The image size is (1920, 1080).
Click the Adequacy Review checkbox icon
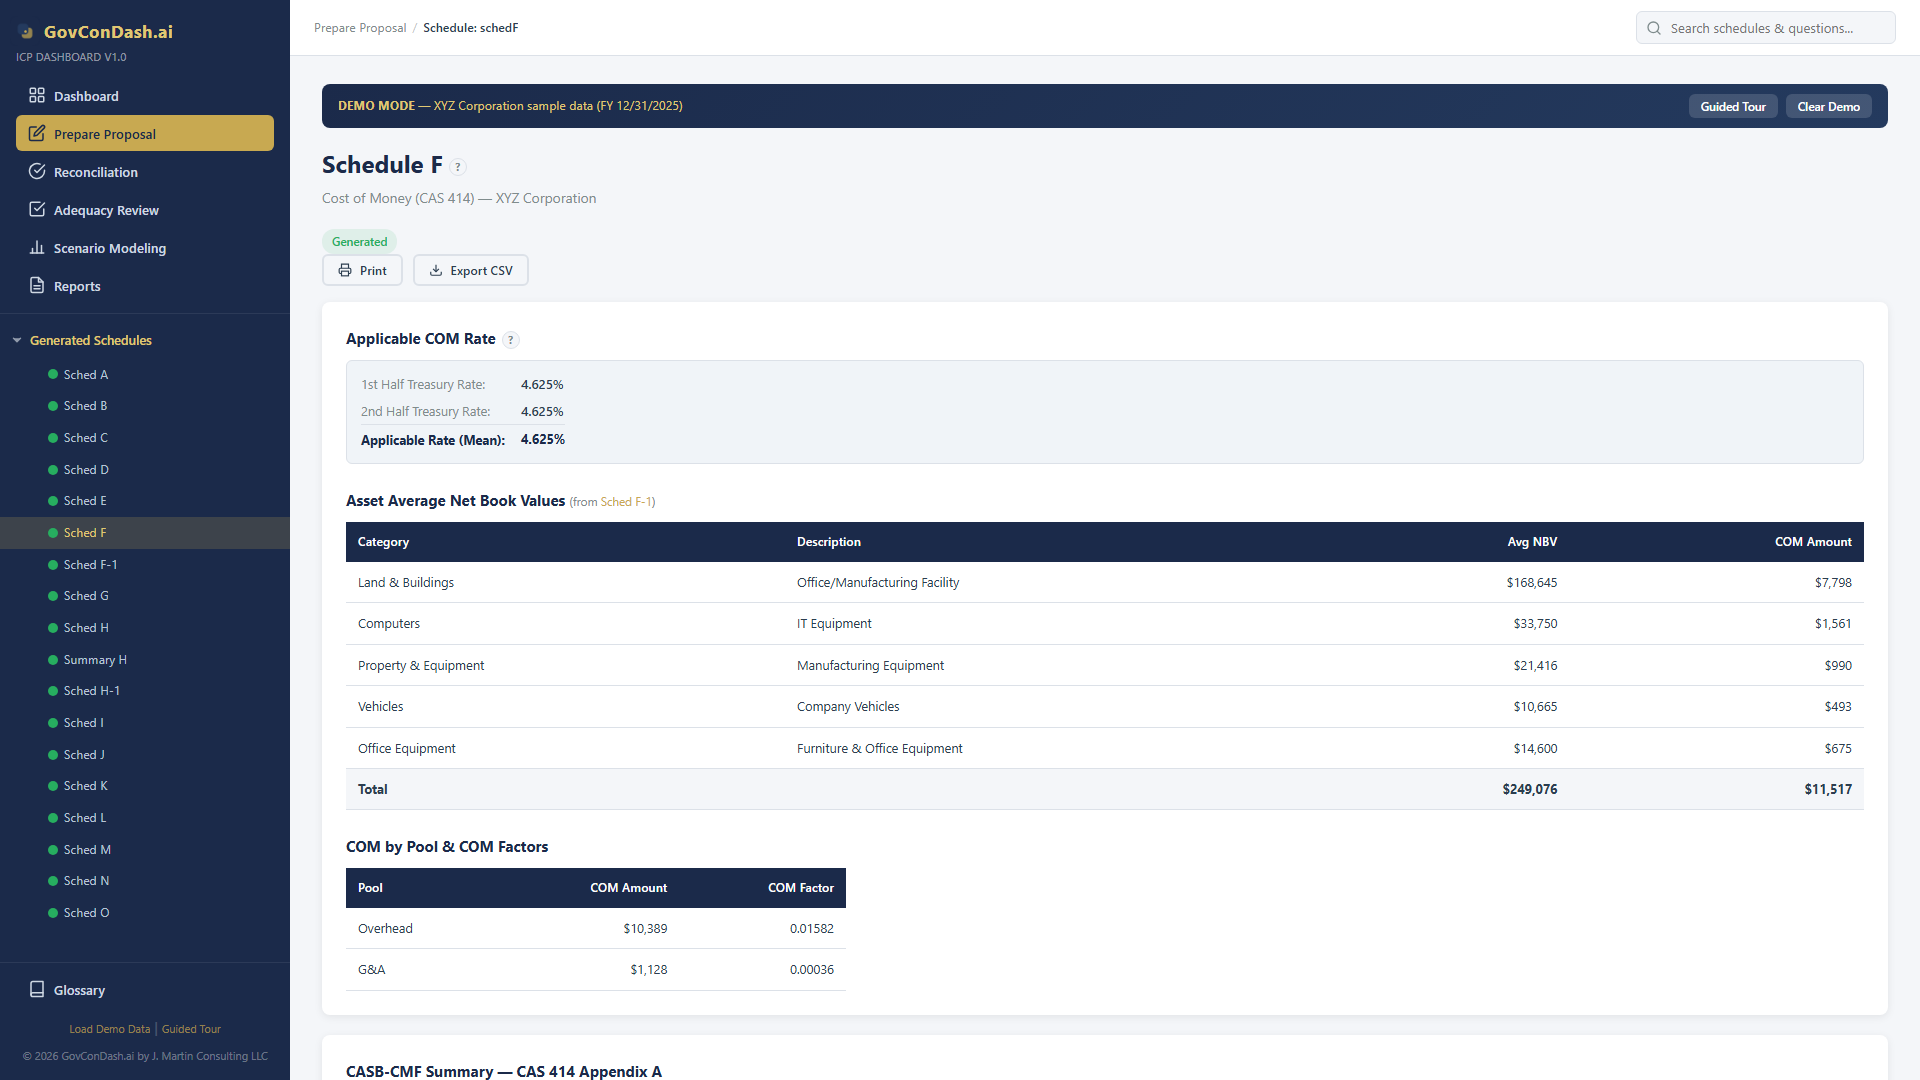tap(37, 210)
